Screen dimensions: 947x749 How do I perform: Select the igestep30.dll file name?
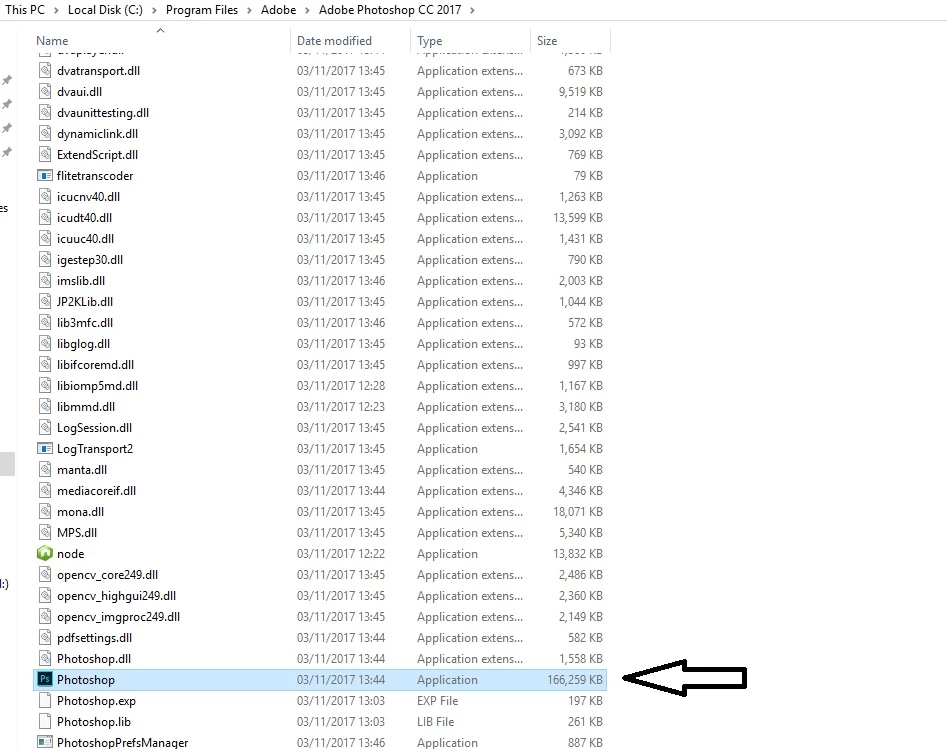click(x=89, y=260)
